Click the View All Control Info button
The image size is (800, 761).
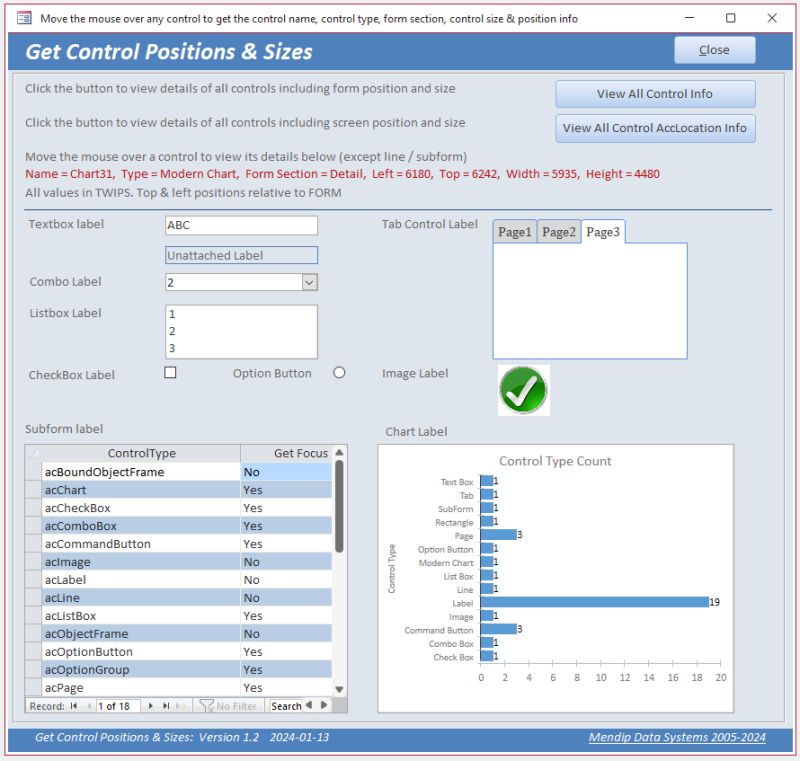pos(655,93)
